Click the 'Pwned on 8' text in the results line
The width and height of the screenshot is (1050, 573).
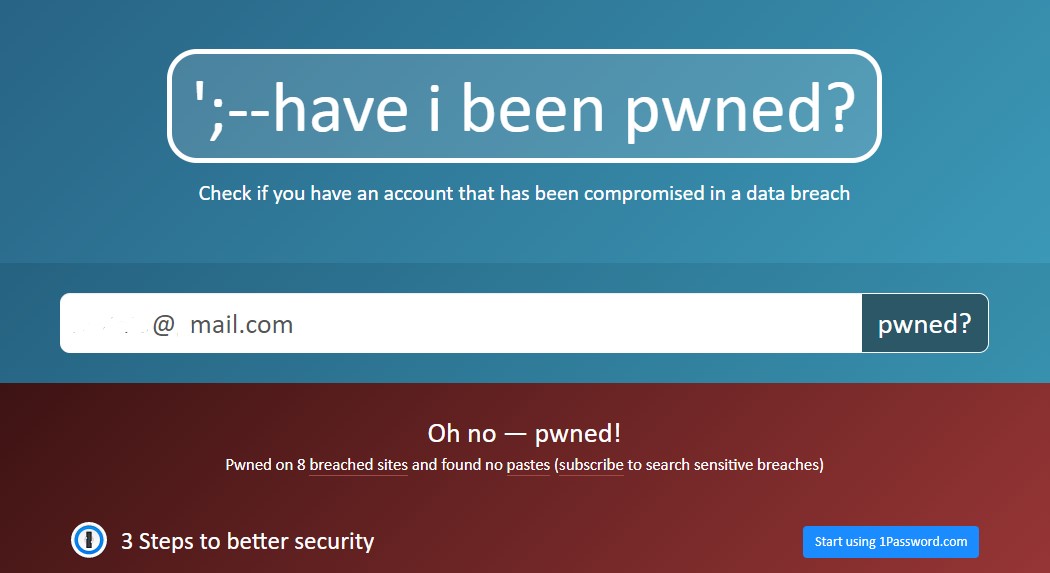pyautogui.click(x=265, y=465)
